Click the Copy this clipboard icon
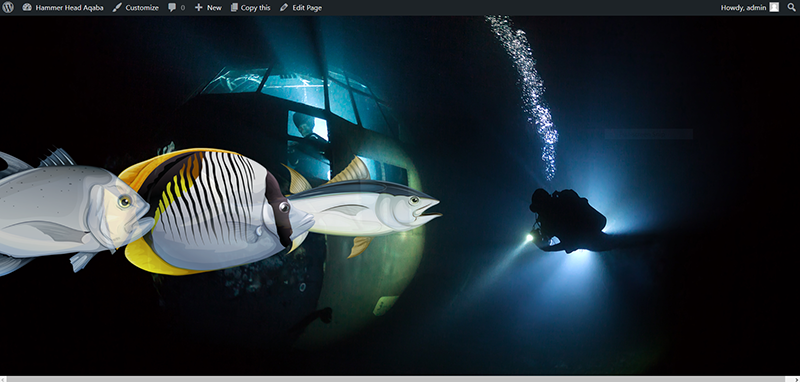The width and height of the screenshot is (800, 382). coord(234,8)
